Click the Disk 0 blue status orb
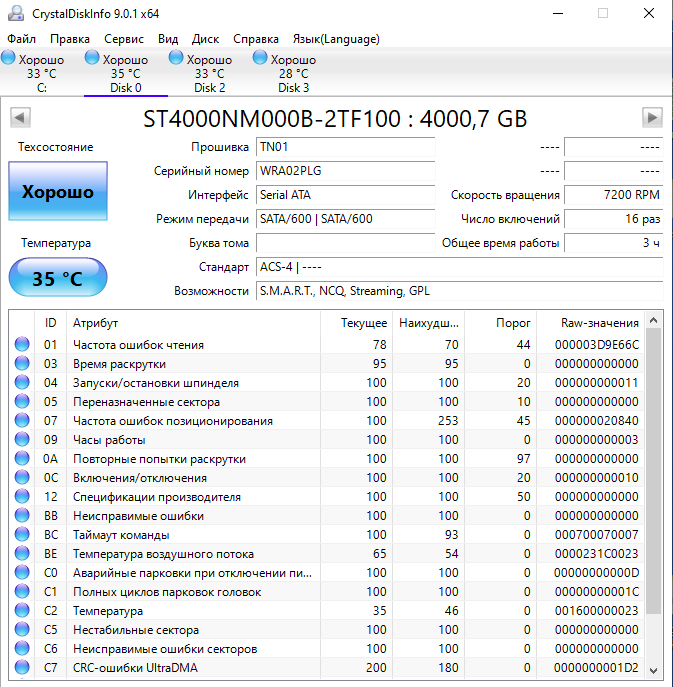The height and width of the screenshot is (687, 673). [x=92, y=57]
